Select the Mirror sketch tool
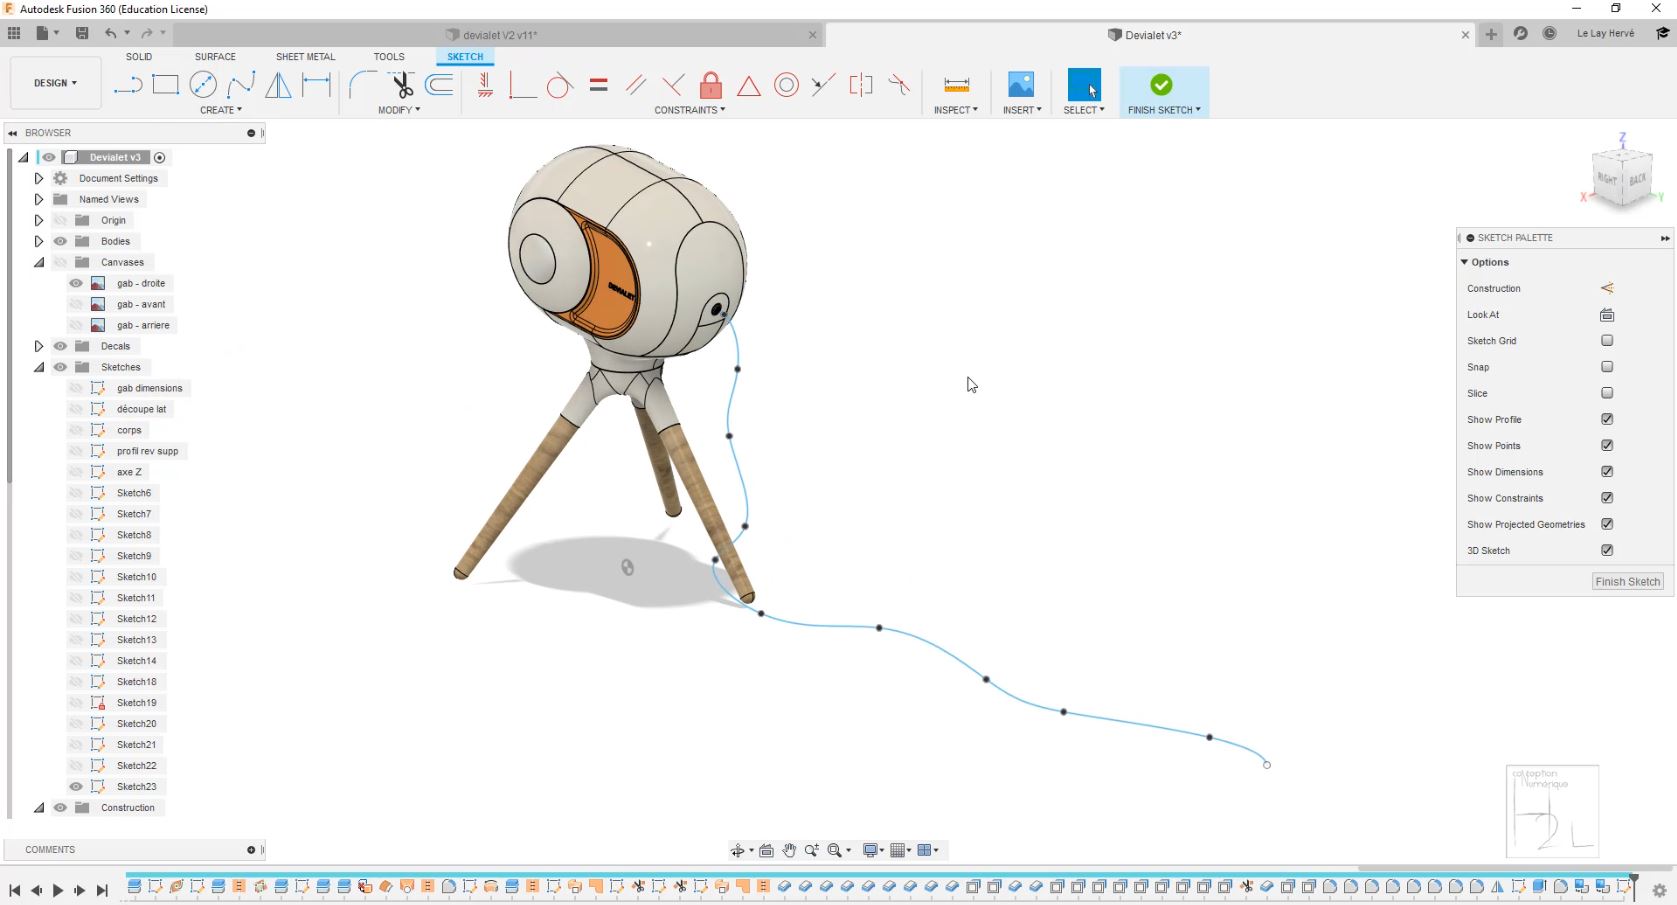Image resolution: width=1677 pixels, height=905 pixels. click(x=279, y=85)
